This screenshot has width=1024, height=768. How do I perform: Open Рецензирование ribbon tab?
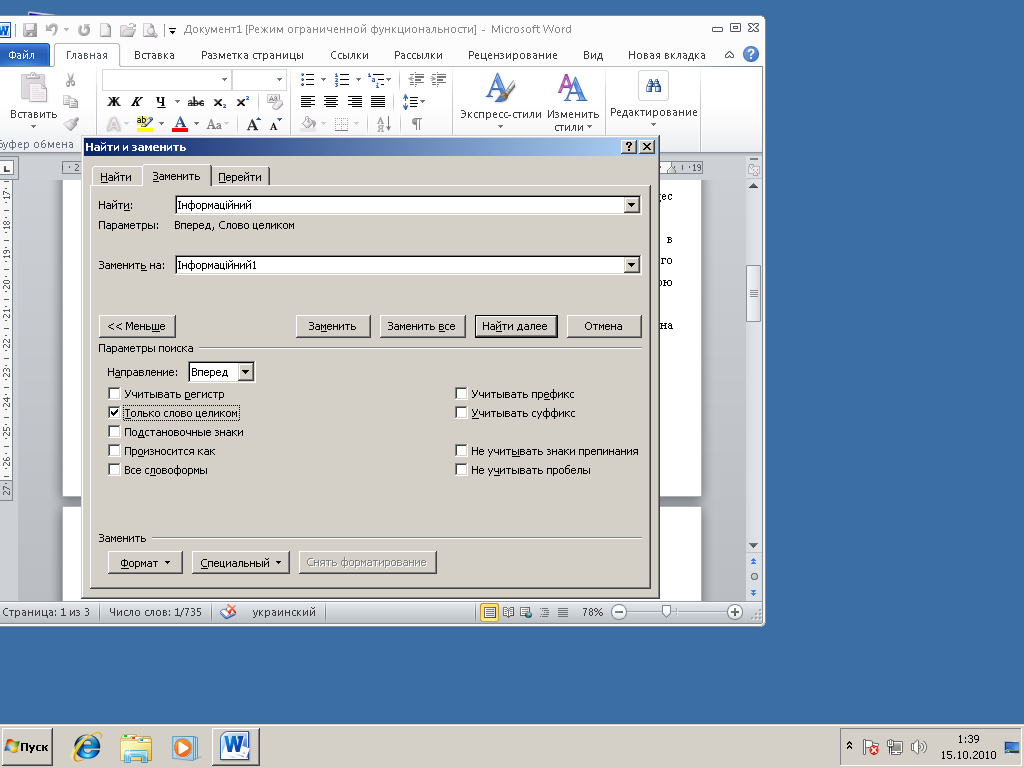tap(513, 55)
